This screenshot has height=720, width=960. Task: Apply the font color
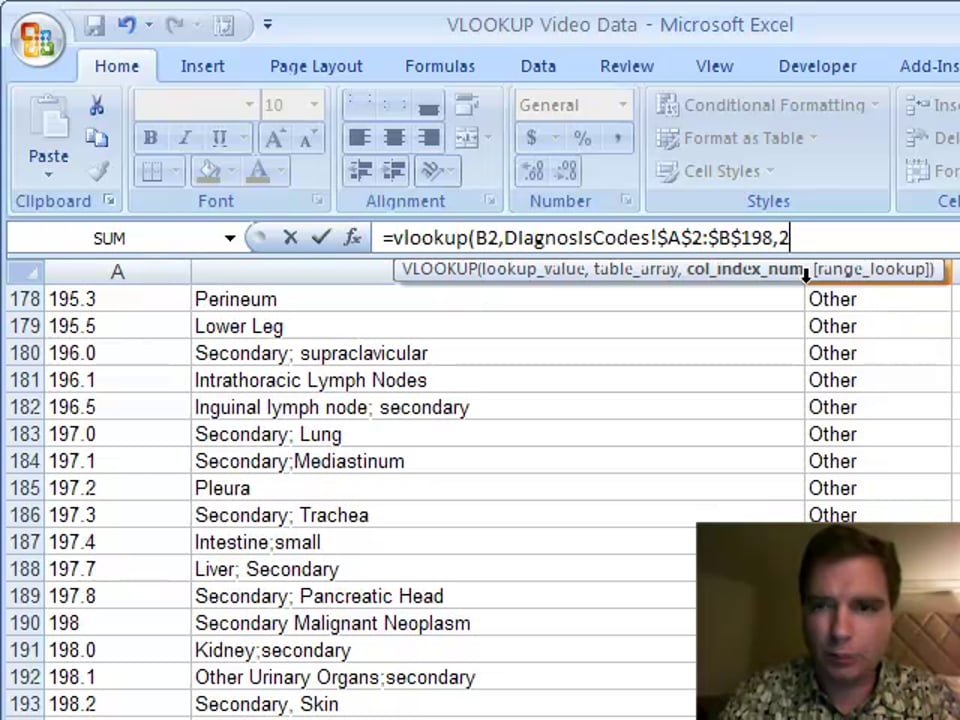tap(258, 172)
